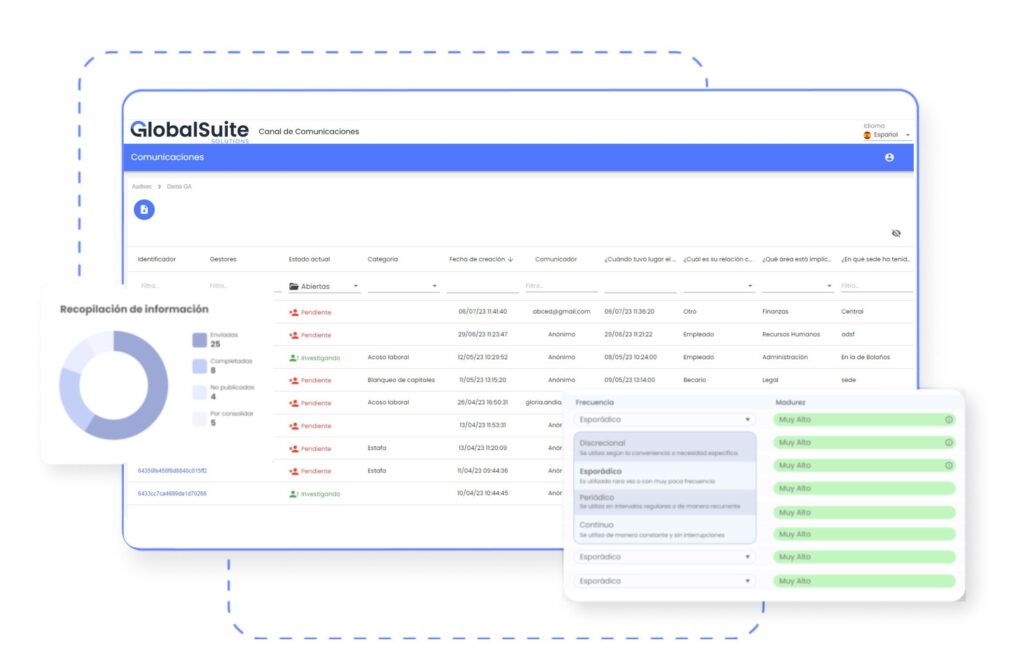
Task: Expand the Abiertas estado actual filter dropdown
Action: (356, 286)
